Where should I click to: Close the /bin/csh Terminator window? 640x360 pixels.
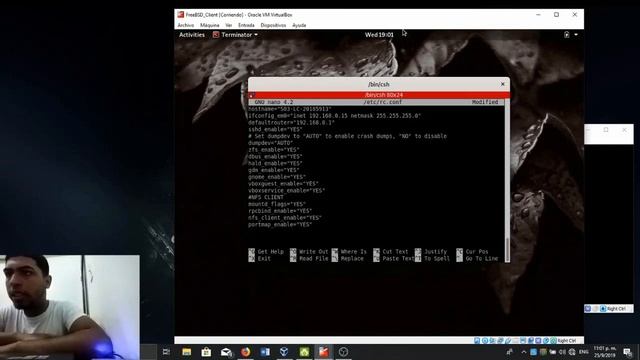pyautogui.click(x=502, y=84)
